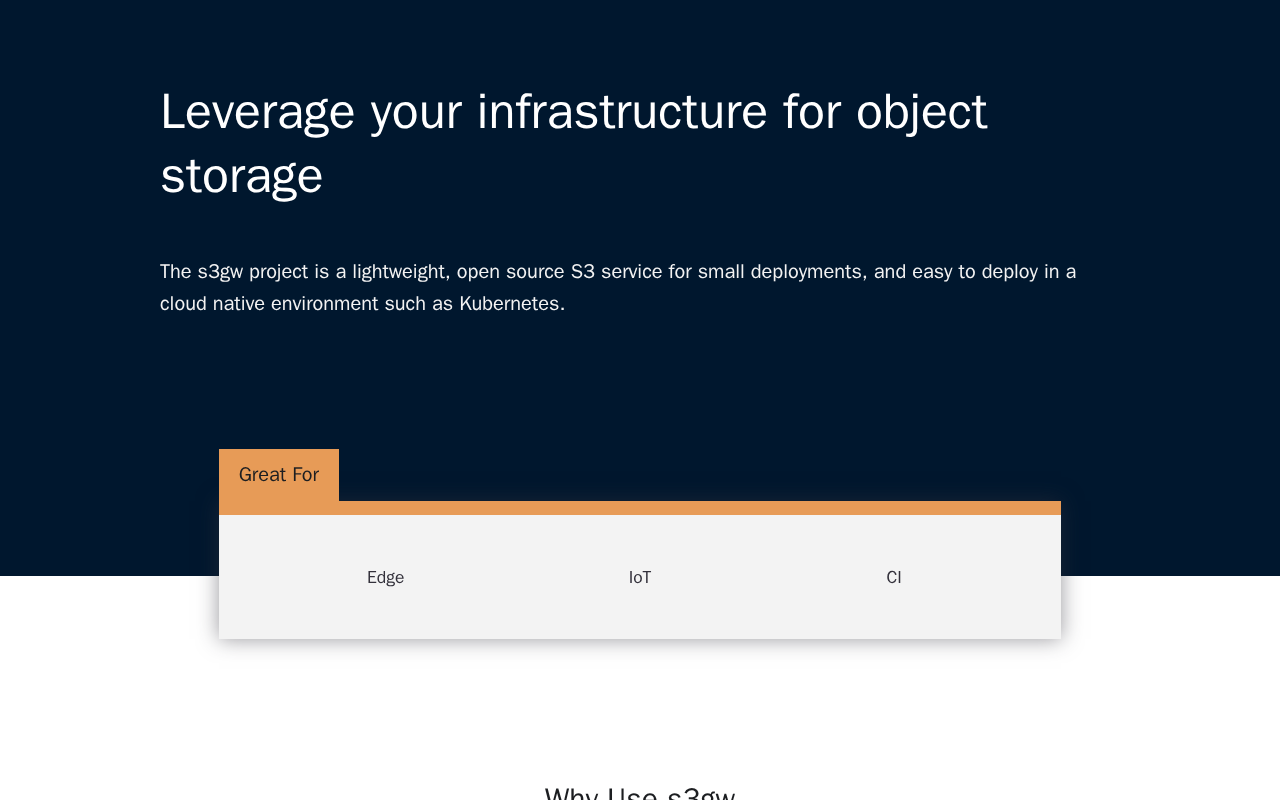Click s3gw in the description paragraph
This screenshot has height=800, width=1280.
click(x=220, y=272)
